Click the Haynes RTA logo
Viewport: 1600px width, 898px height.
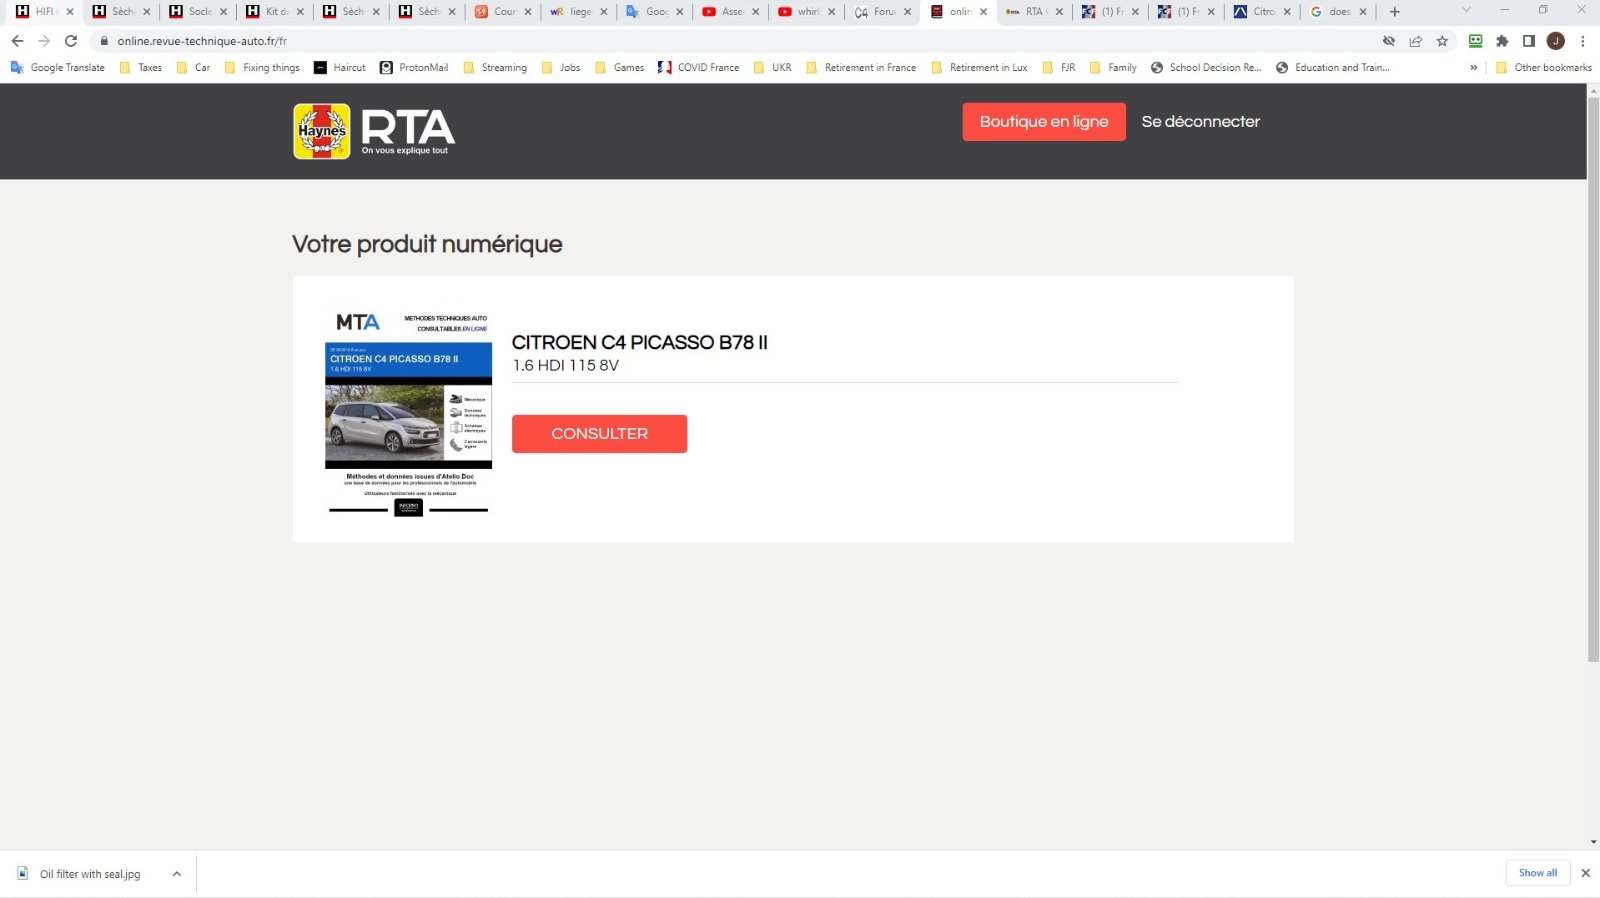pyautogui.click(x=374, y=131)
